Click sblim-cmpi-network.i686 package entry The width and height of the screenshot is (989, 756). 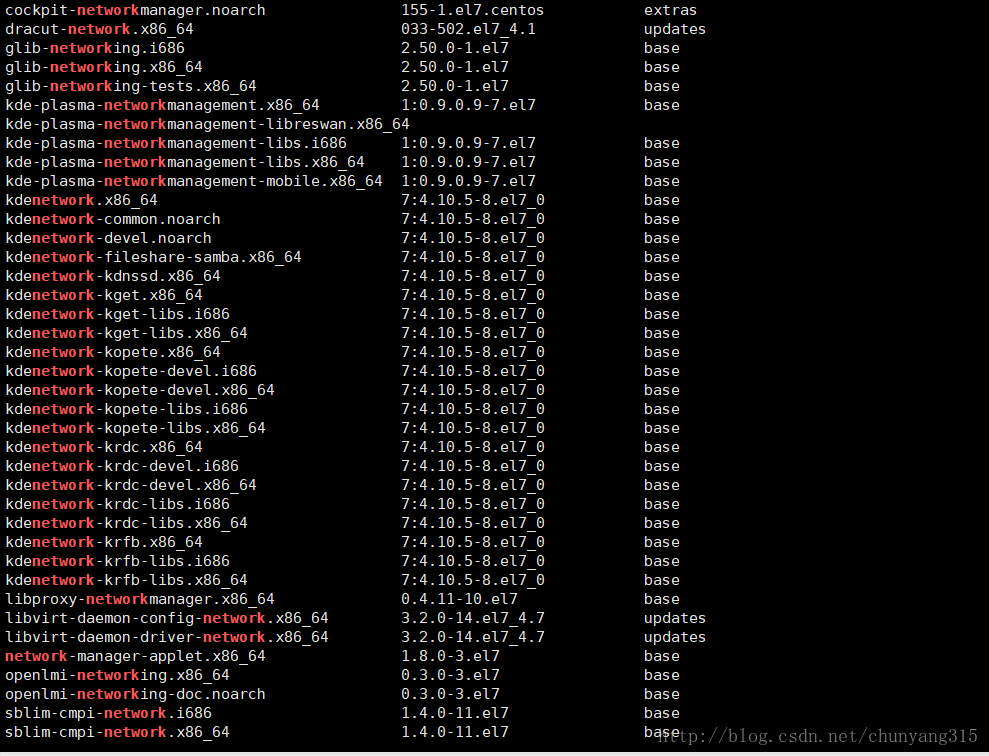[x=108, y=713]
